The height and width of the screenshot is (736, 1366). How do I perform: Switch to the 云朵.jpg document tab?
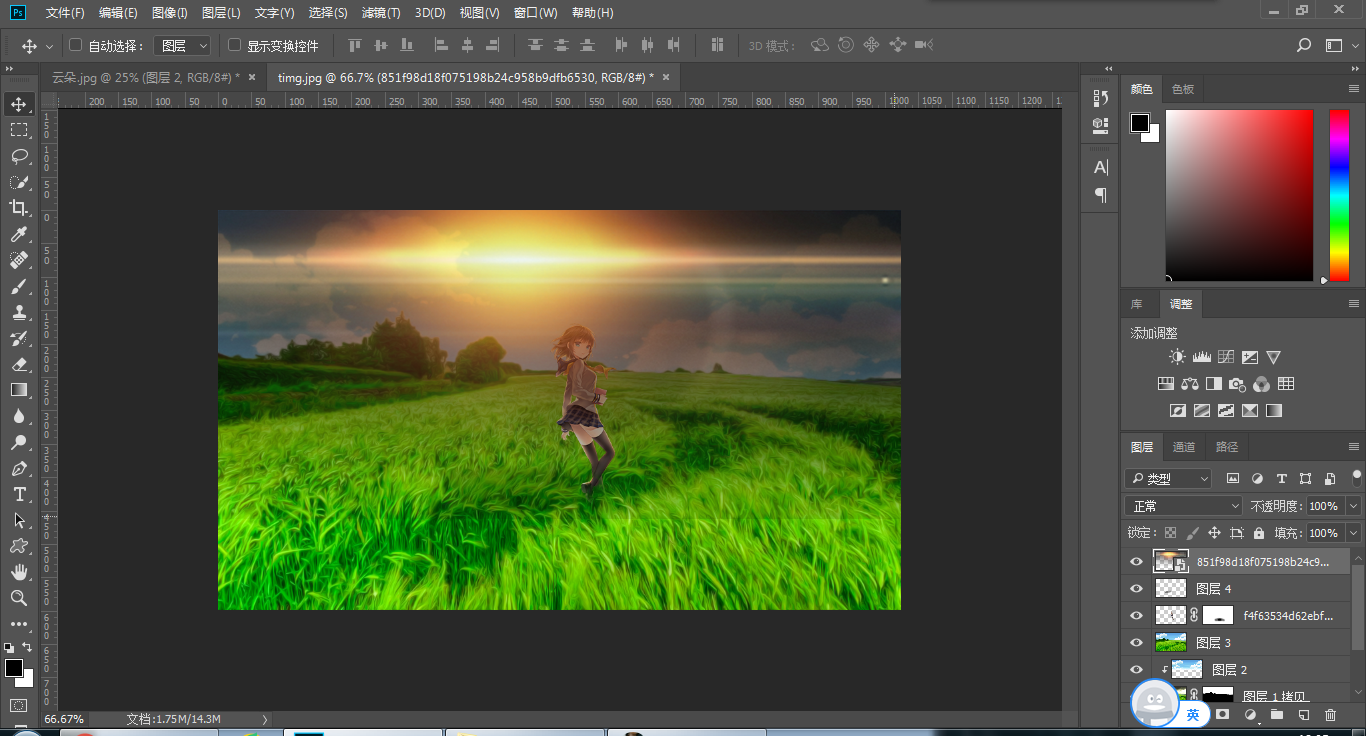point(146,77)
